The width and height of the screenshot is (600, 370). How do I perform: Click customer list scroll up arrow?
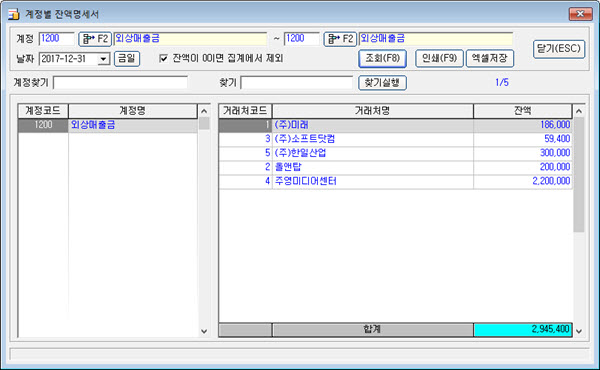(579, 111)
